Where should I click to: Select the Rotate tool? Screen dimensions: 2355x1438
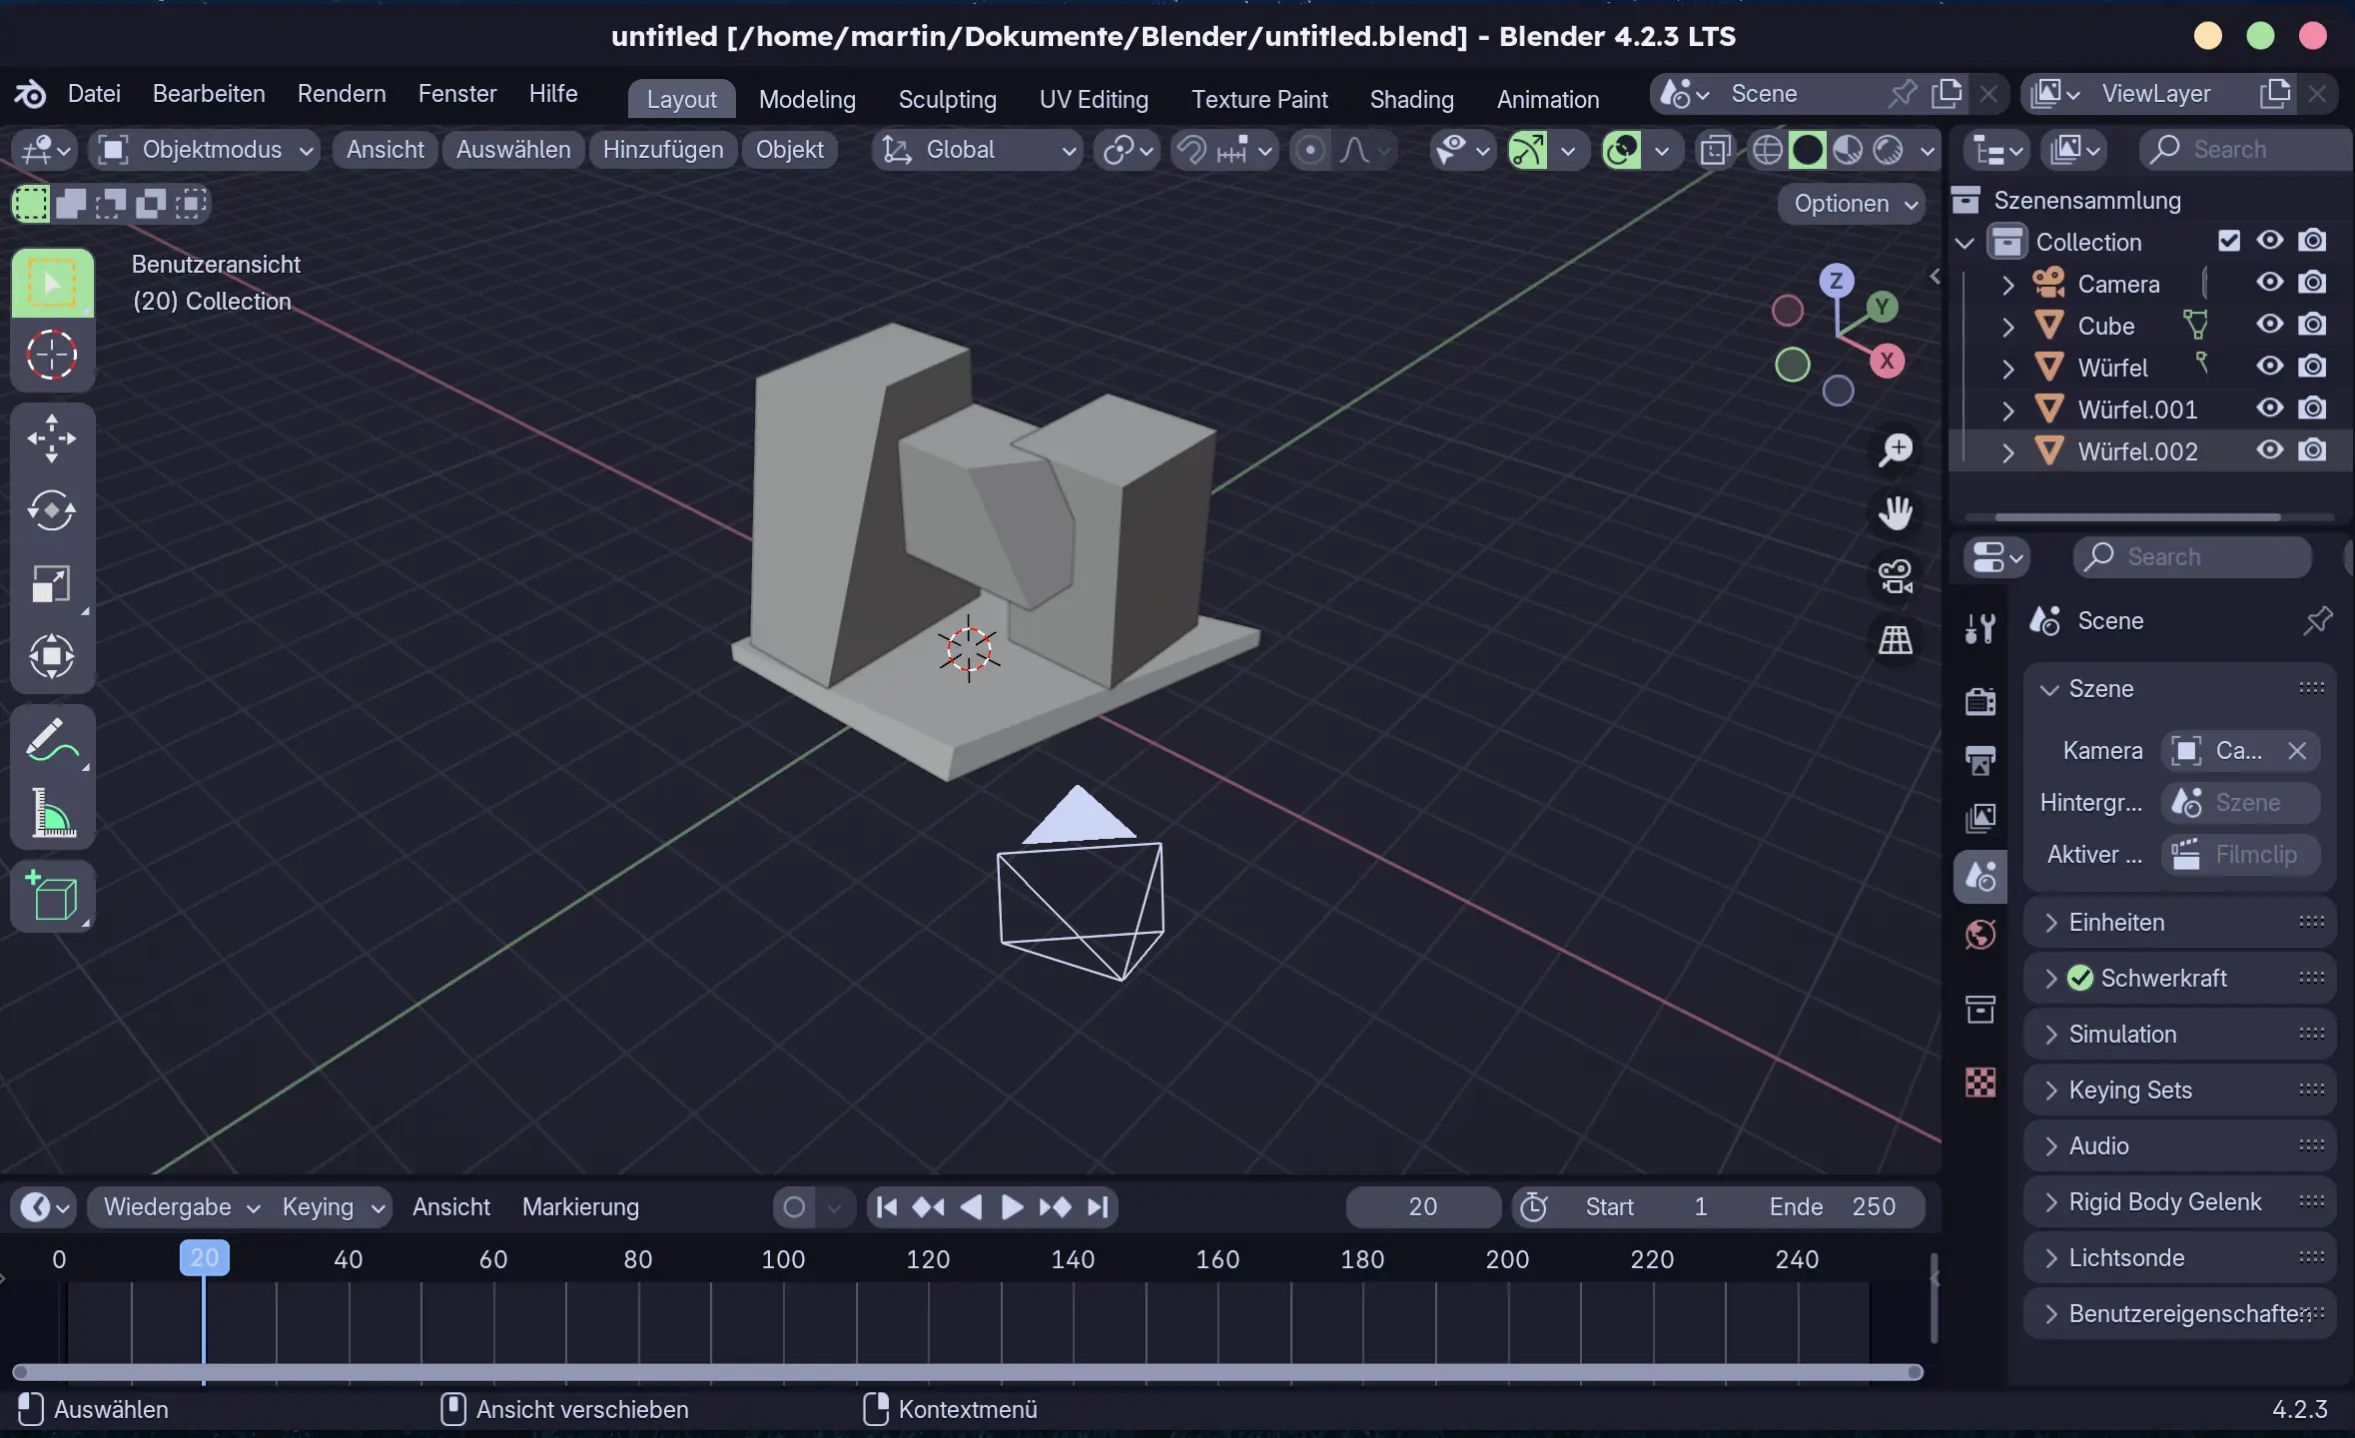[x=51, y=511]
